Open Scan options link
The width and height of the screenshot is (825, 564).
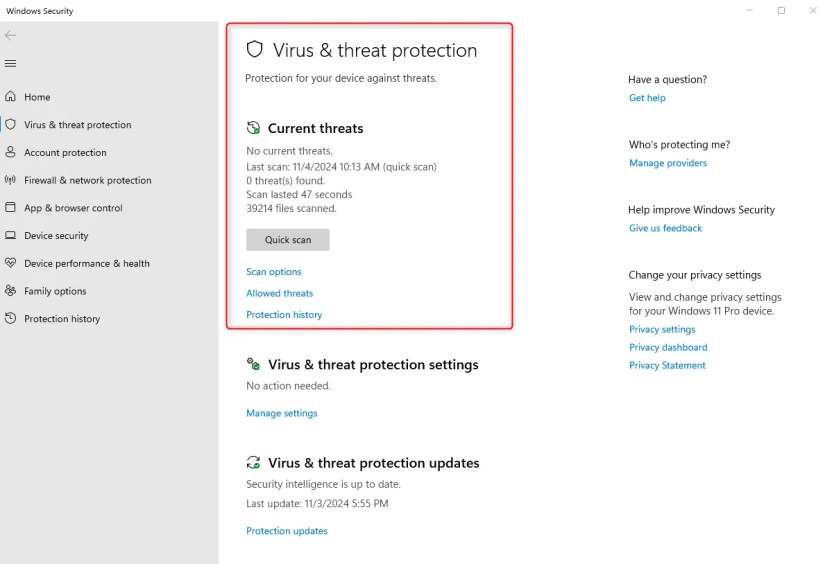click(274, 272)
